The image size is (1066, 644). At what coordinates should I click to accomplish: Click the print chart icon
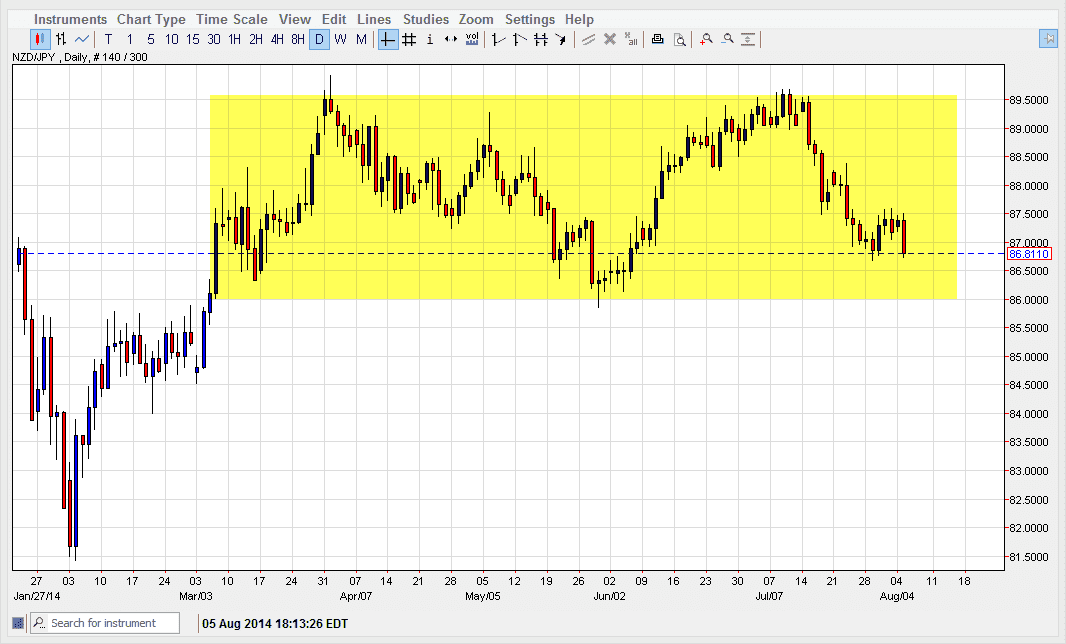point(657,39)
